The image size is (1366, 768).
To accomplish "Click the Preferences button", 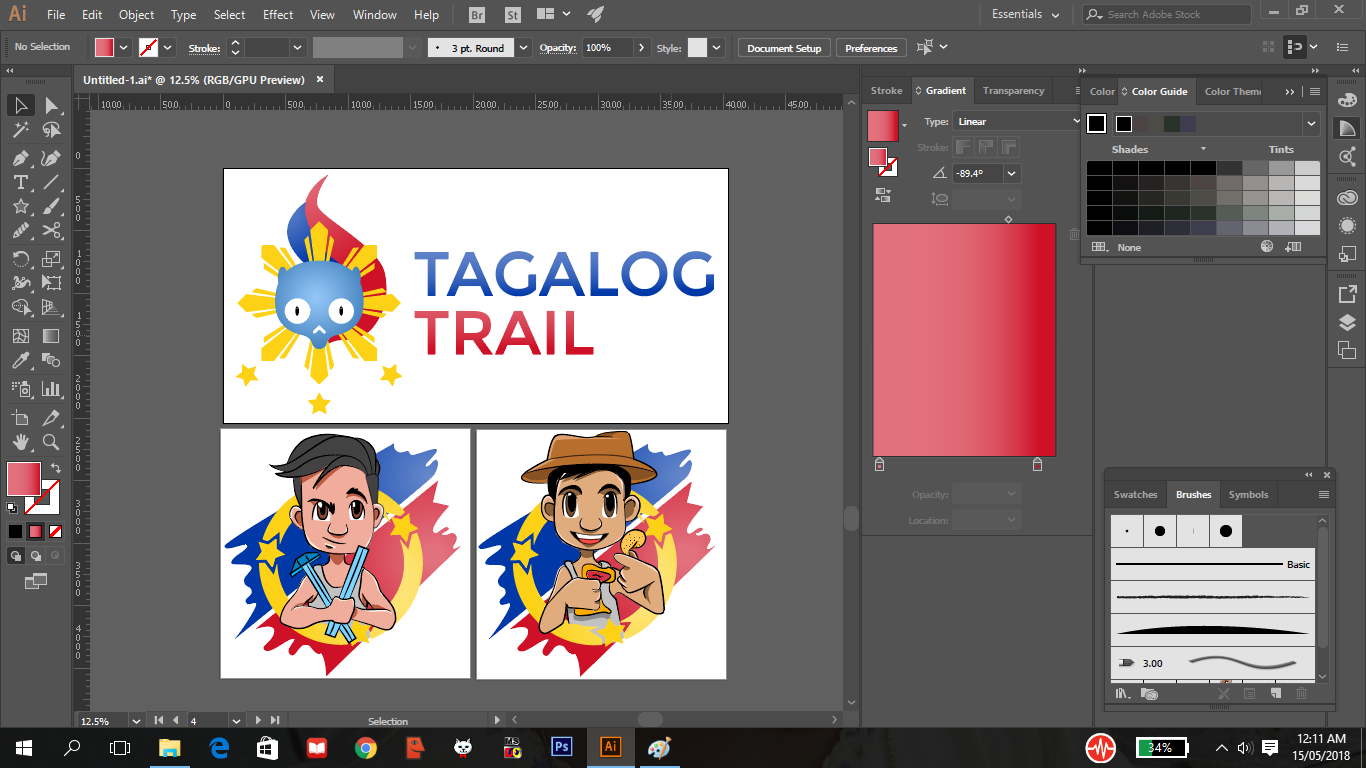I will (x=871, y=48).
